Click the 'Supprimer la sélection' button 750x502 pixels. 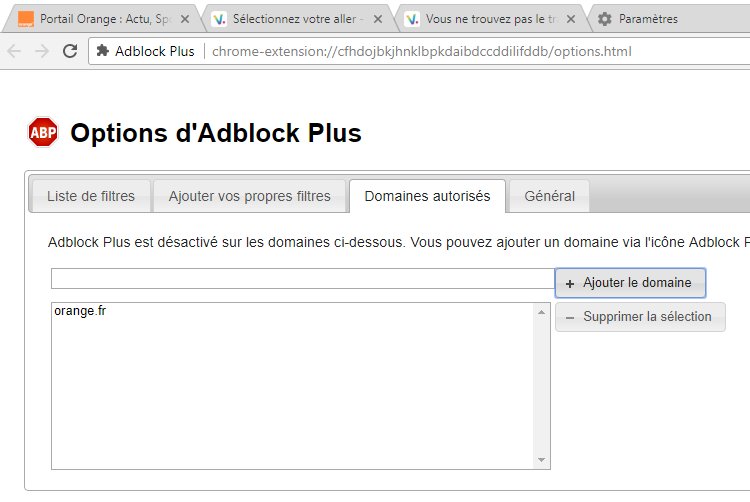640,317
